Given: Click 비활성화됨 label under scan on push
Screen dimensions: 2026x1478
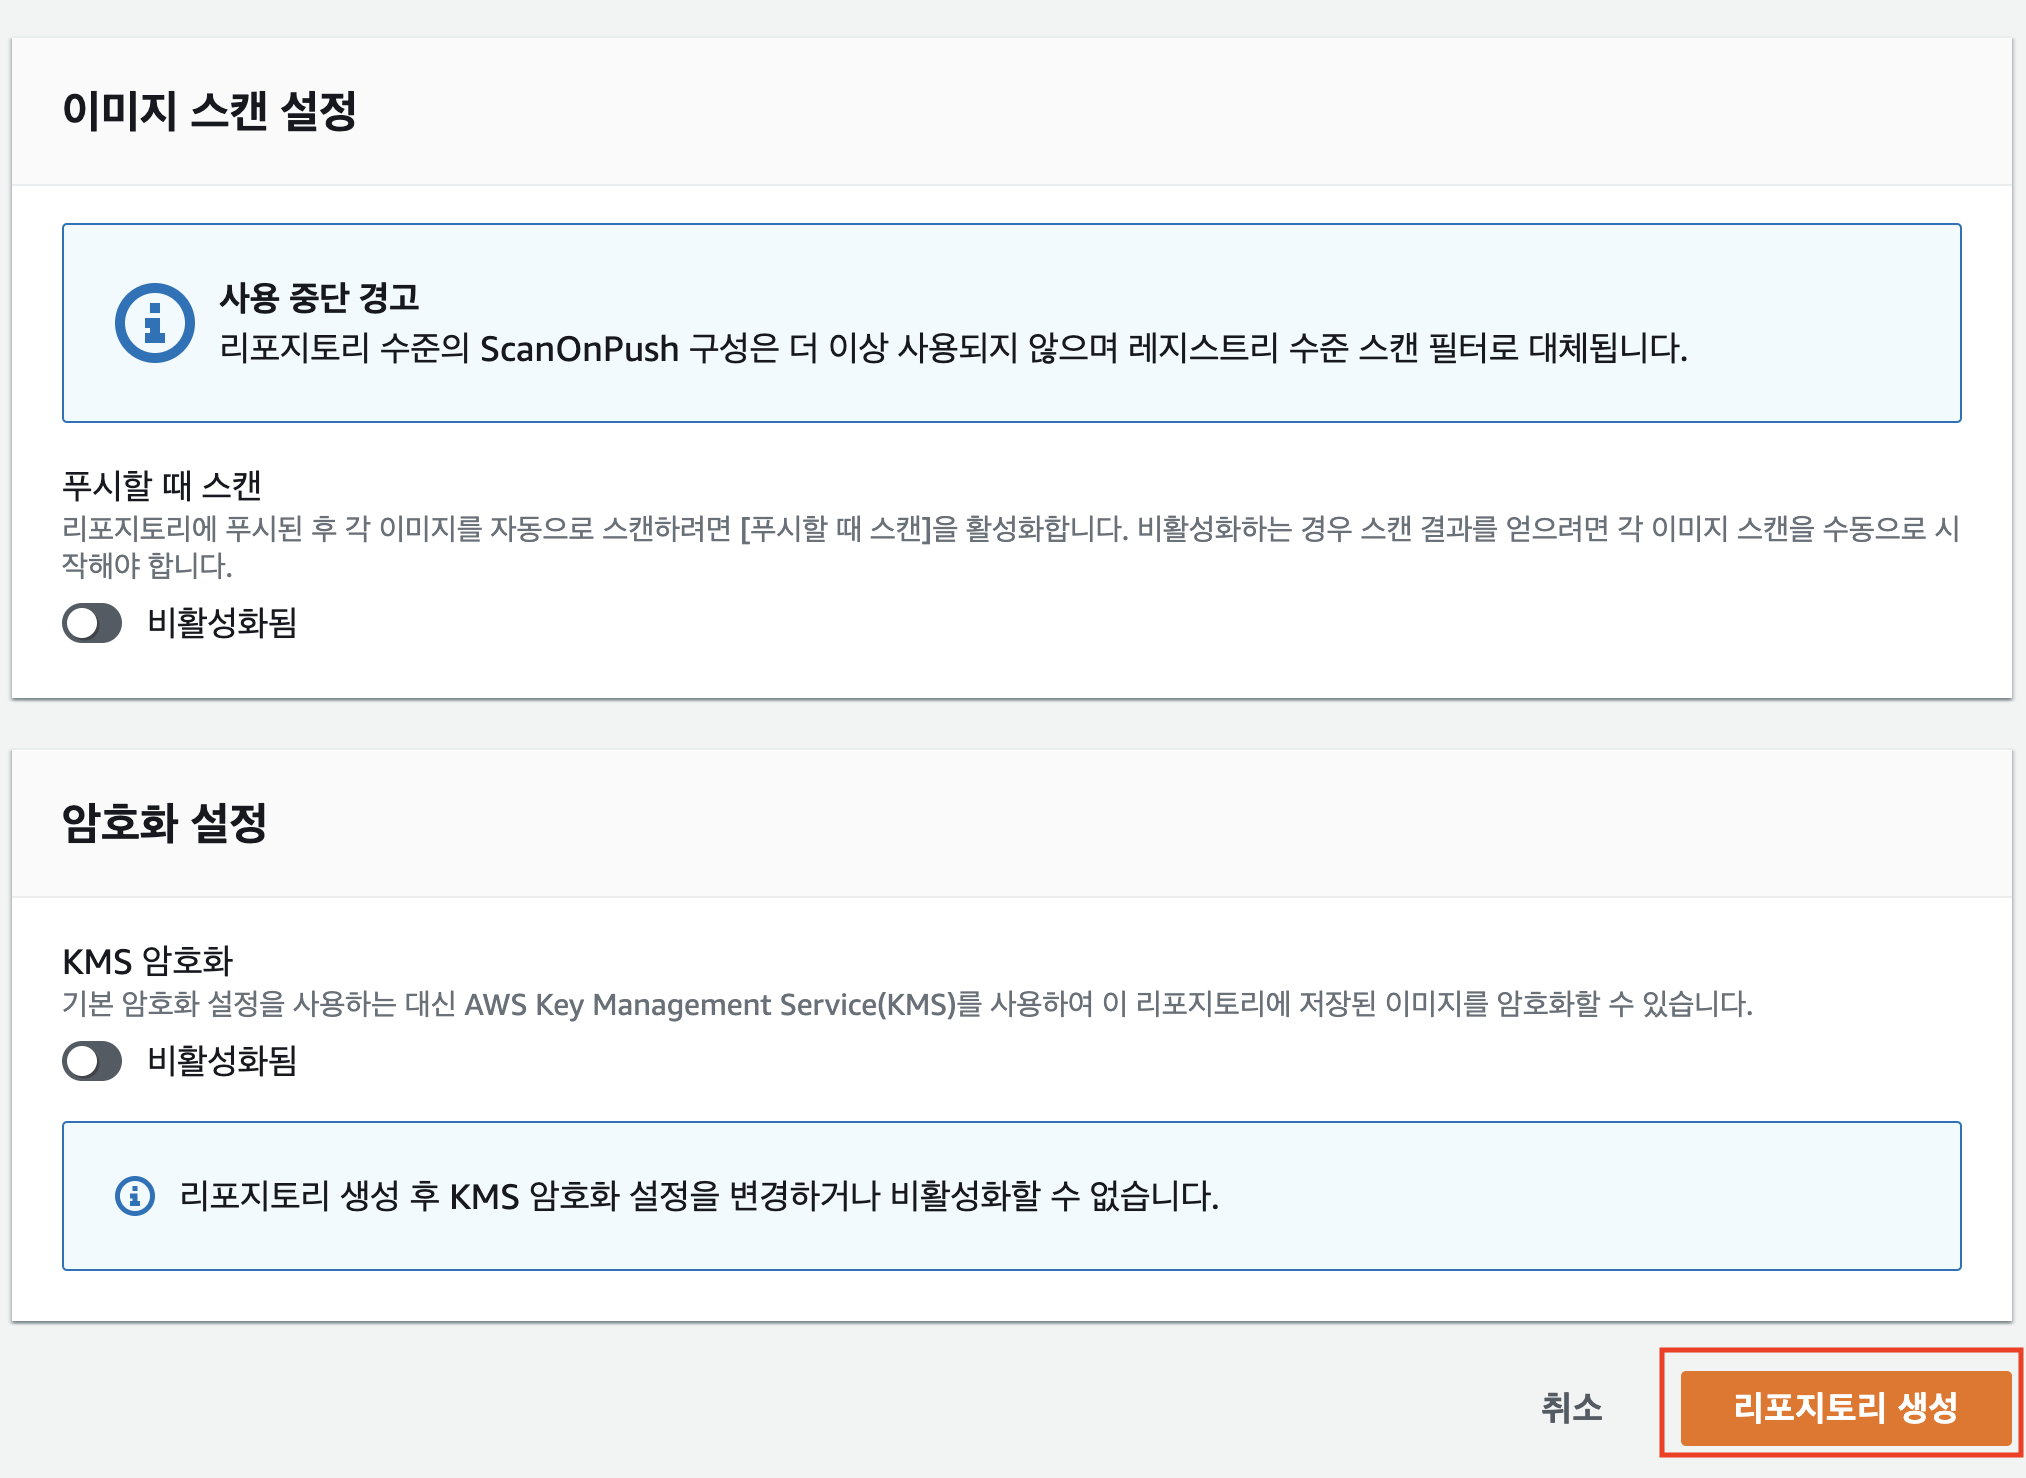Looking at the screenshot, I should click(x=222, y=623).
